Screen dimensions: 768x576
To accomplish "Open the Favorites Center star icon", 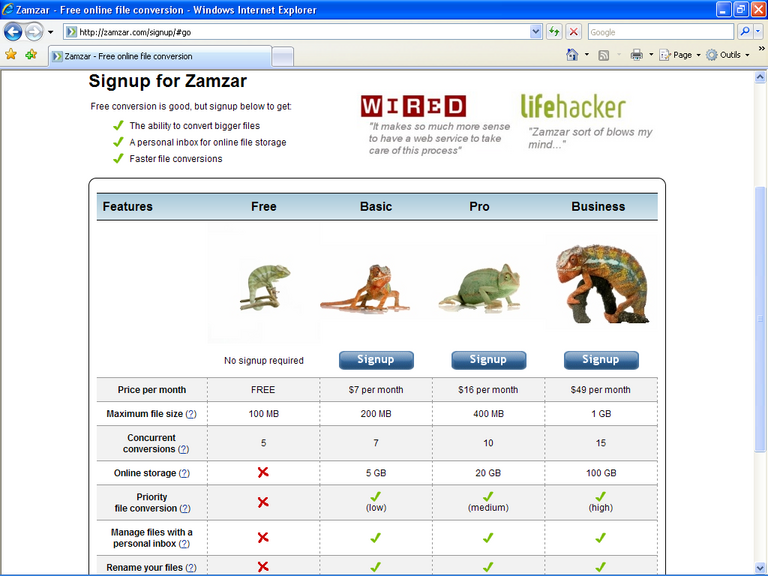I will coord(11,54).
